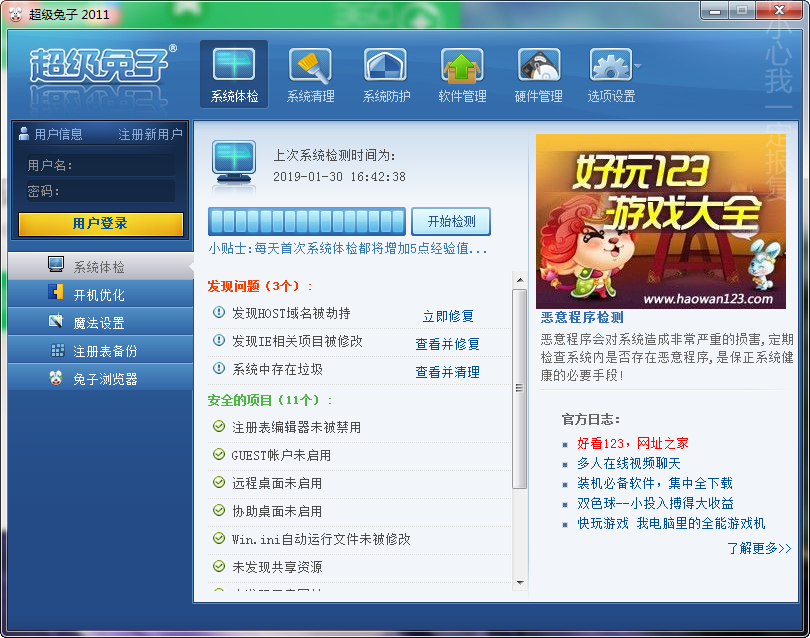Open 好看123，网址之家 log link
Image resolution: width=810 pixels, height=638 pixels.
633,443
